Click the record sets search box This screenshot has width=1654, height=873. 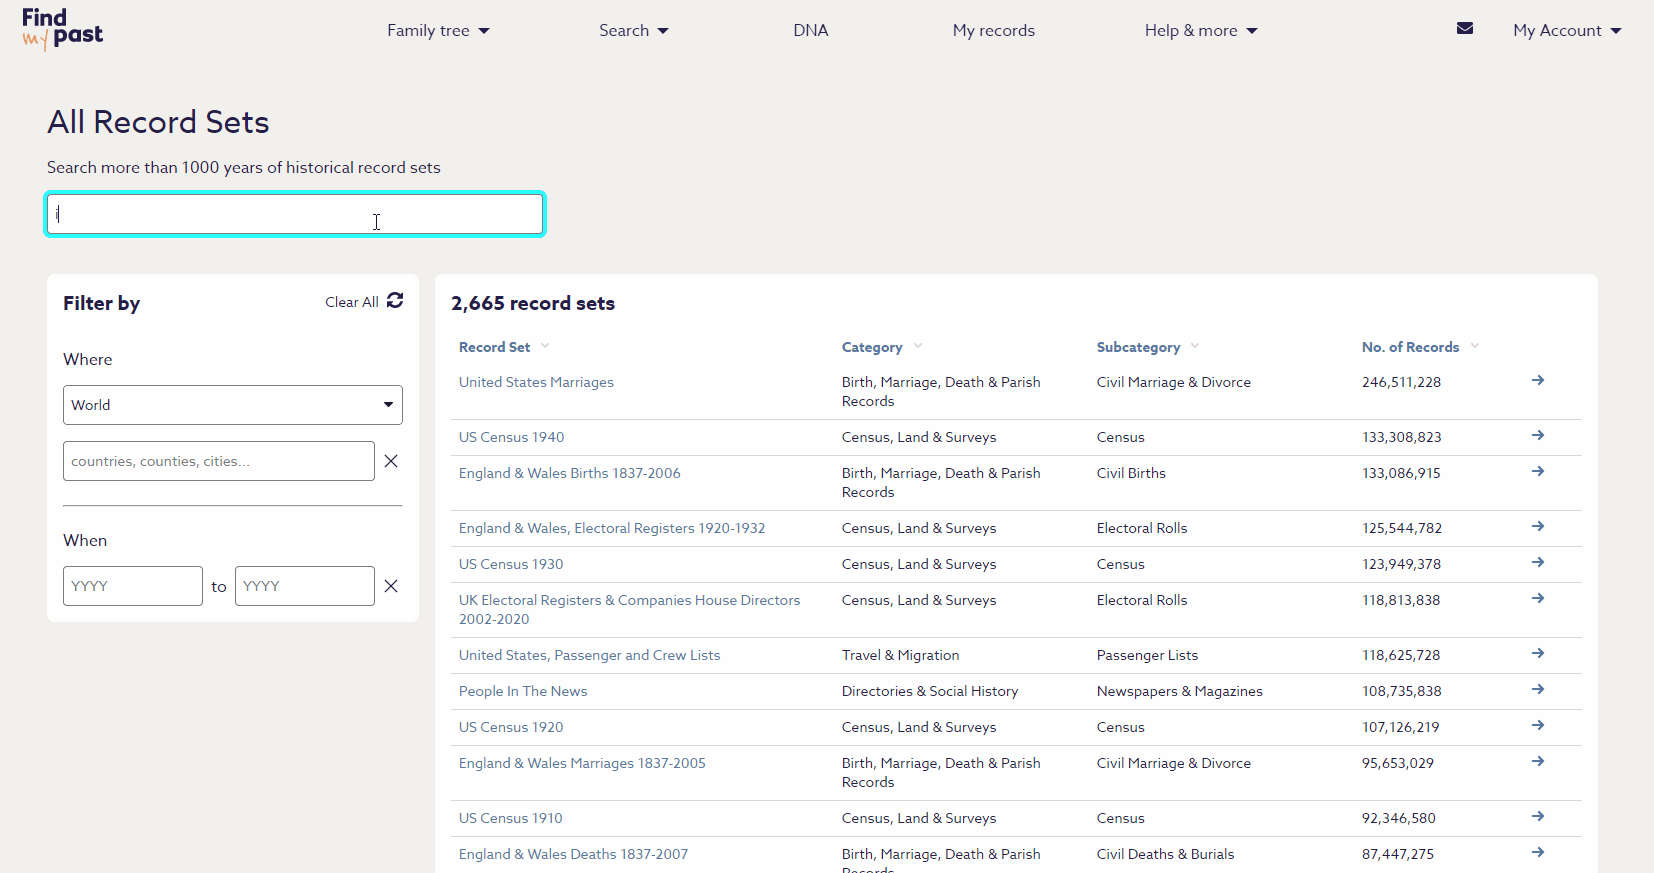click(x=295, y=214)
